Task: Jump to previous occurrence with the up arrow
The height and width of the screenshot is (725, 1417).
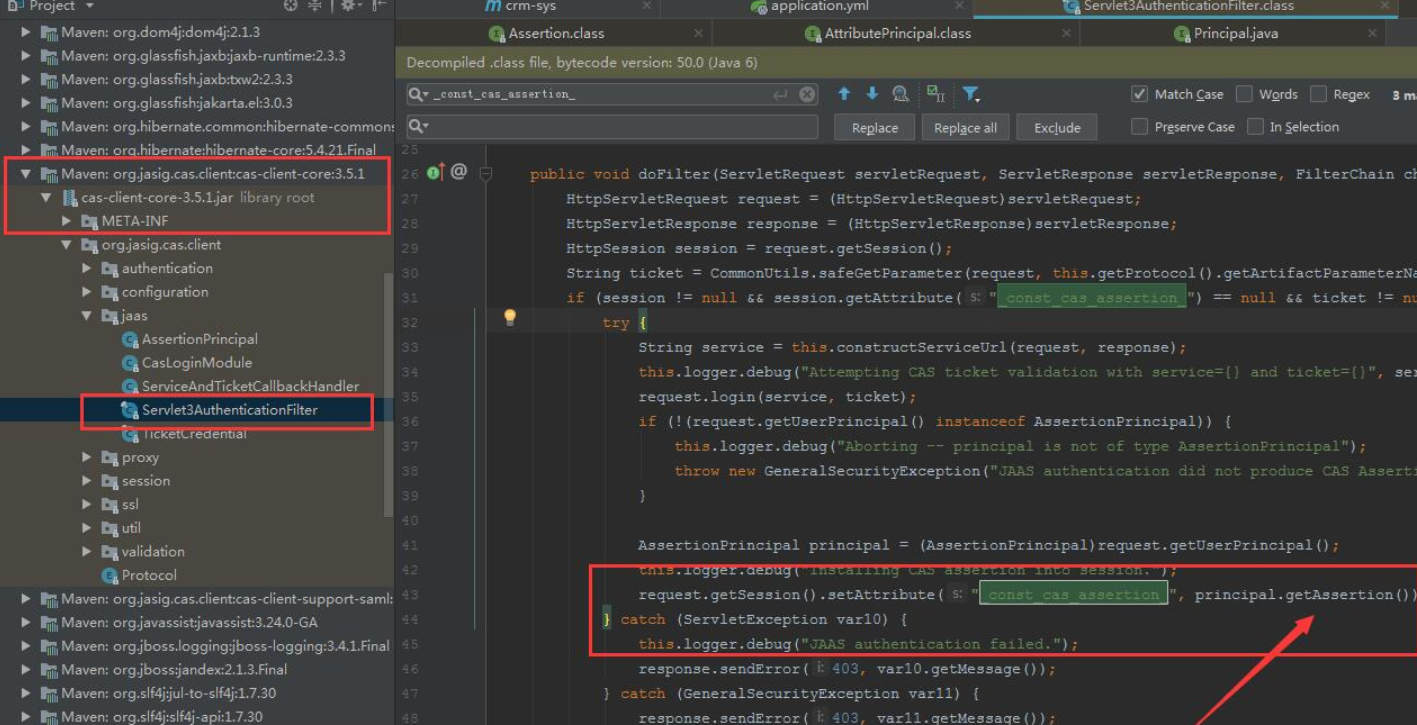Action: 844,94
